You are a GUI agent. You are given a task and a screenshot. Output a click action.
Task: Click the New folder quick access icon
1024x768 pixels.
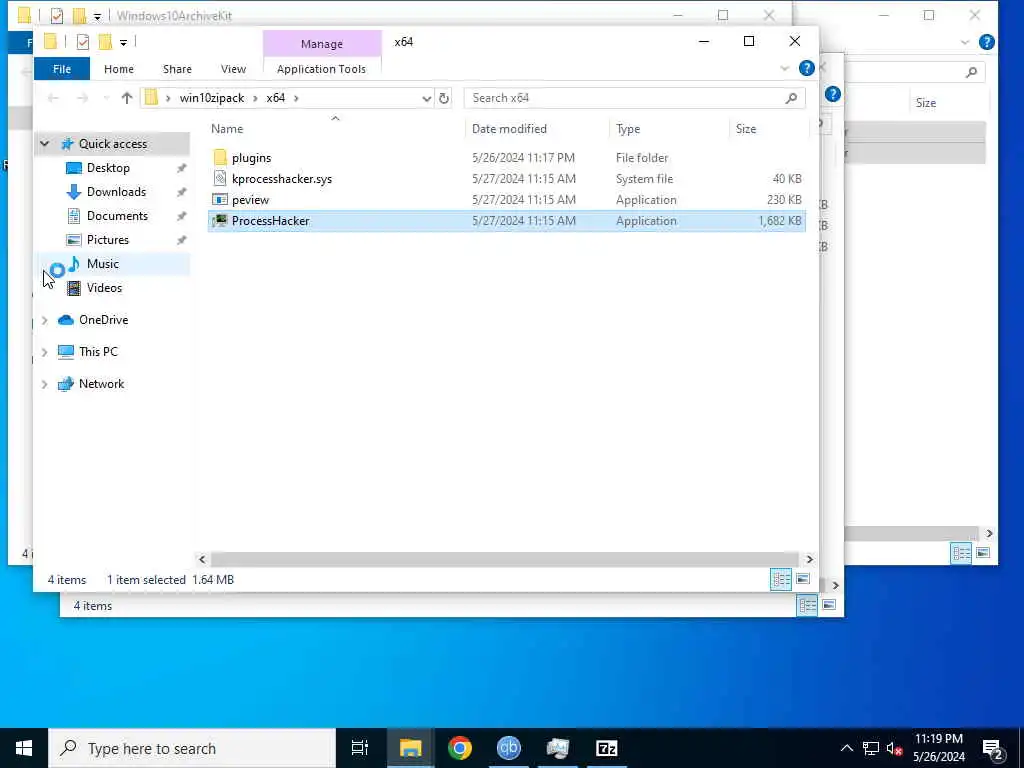point(105,42)
